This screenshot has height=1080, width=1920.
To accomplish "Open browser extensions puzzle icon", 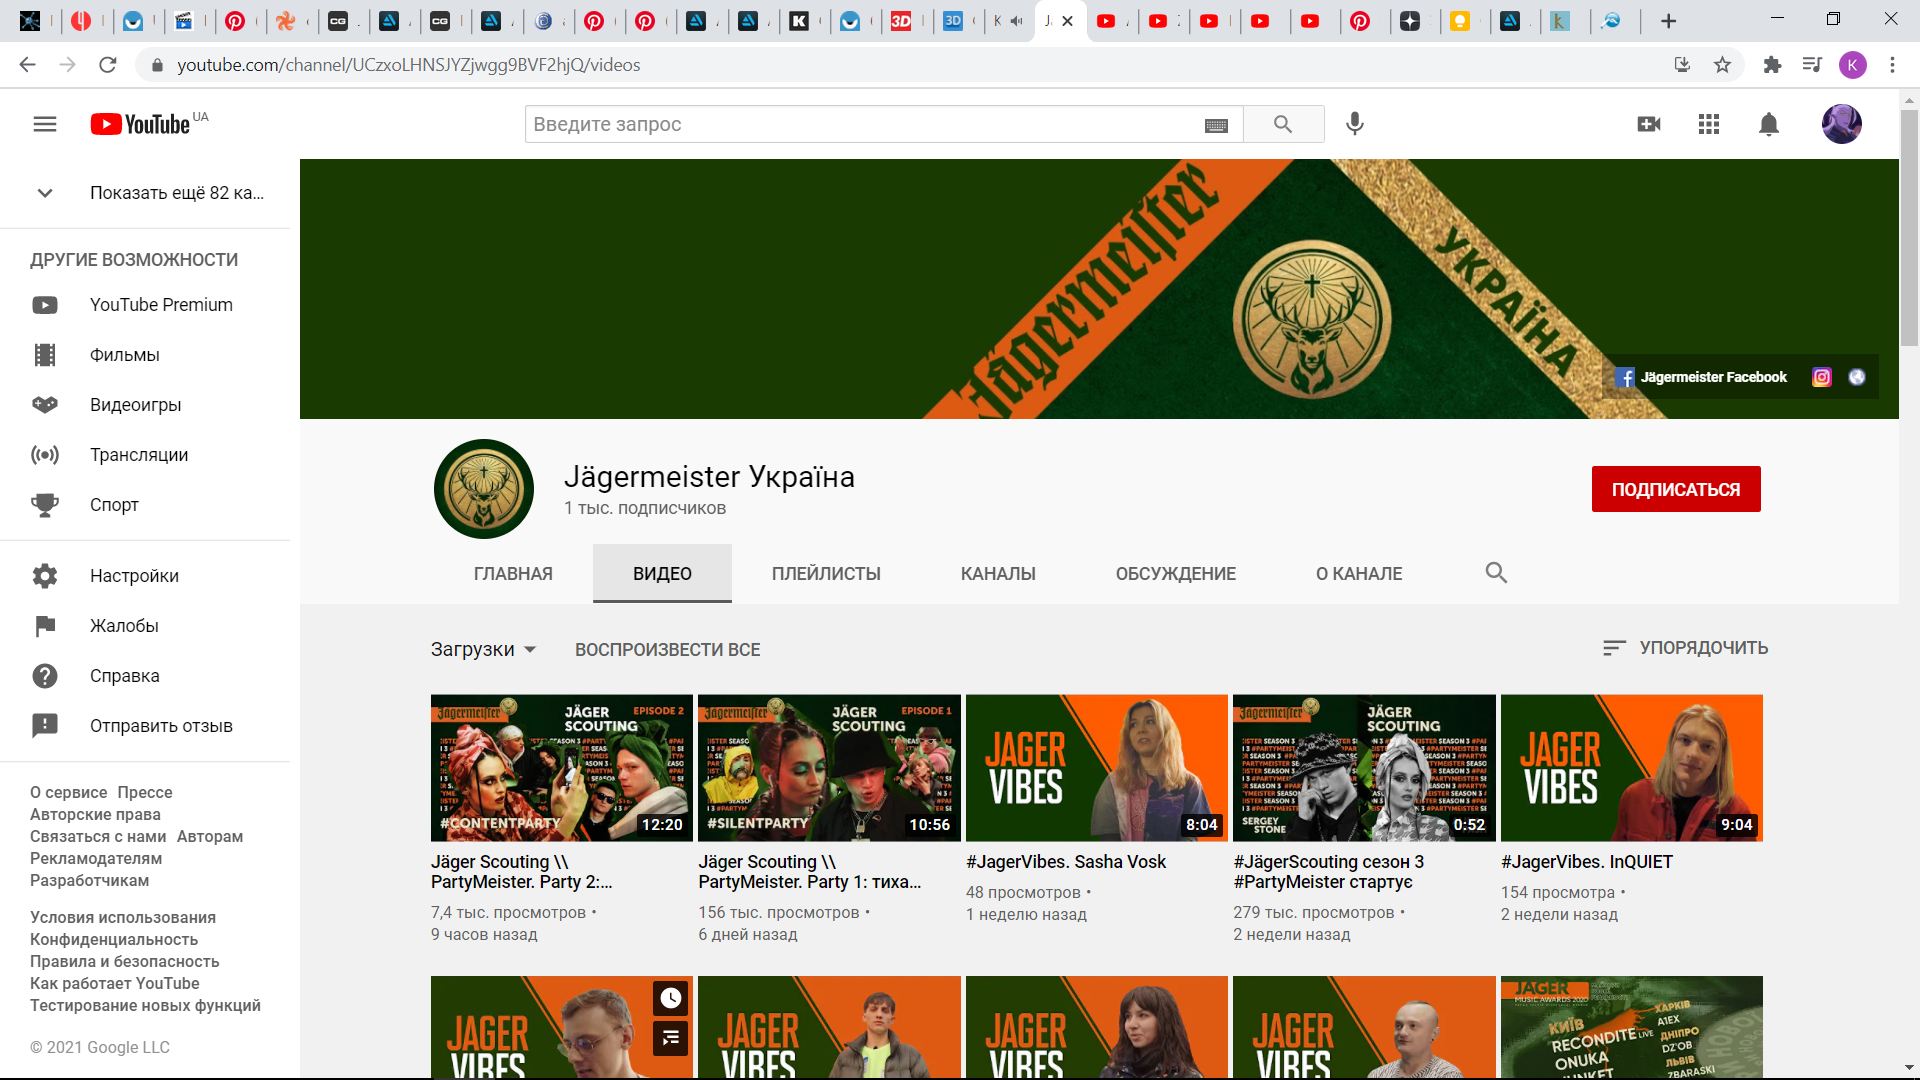I will click(x=1772, y=65).
